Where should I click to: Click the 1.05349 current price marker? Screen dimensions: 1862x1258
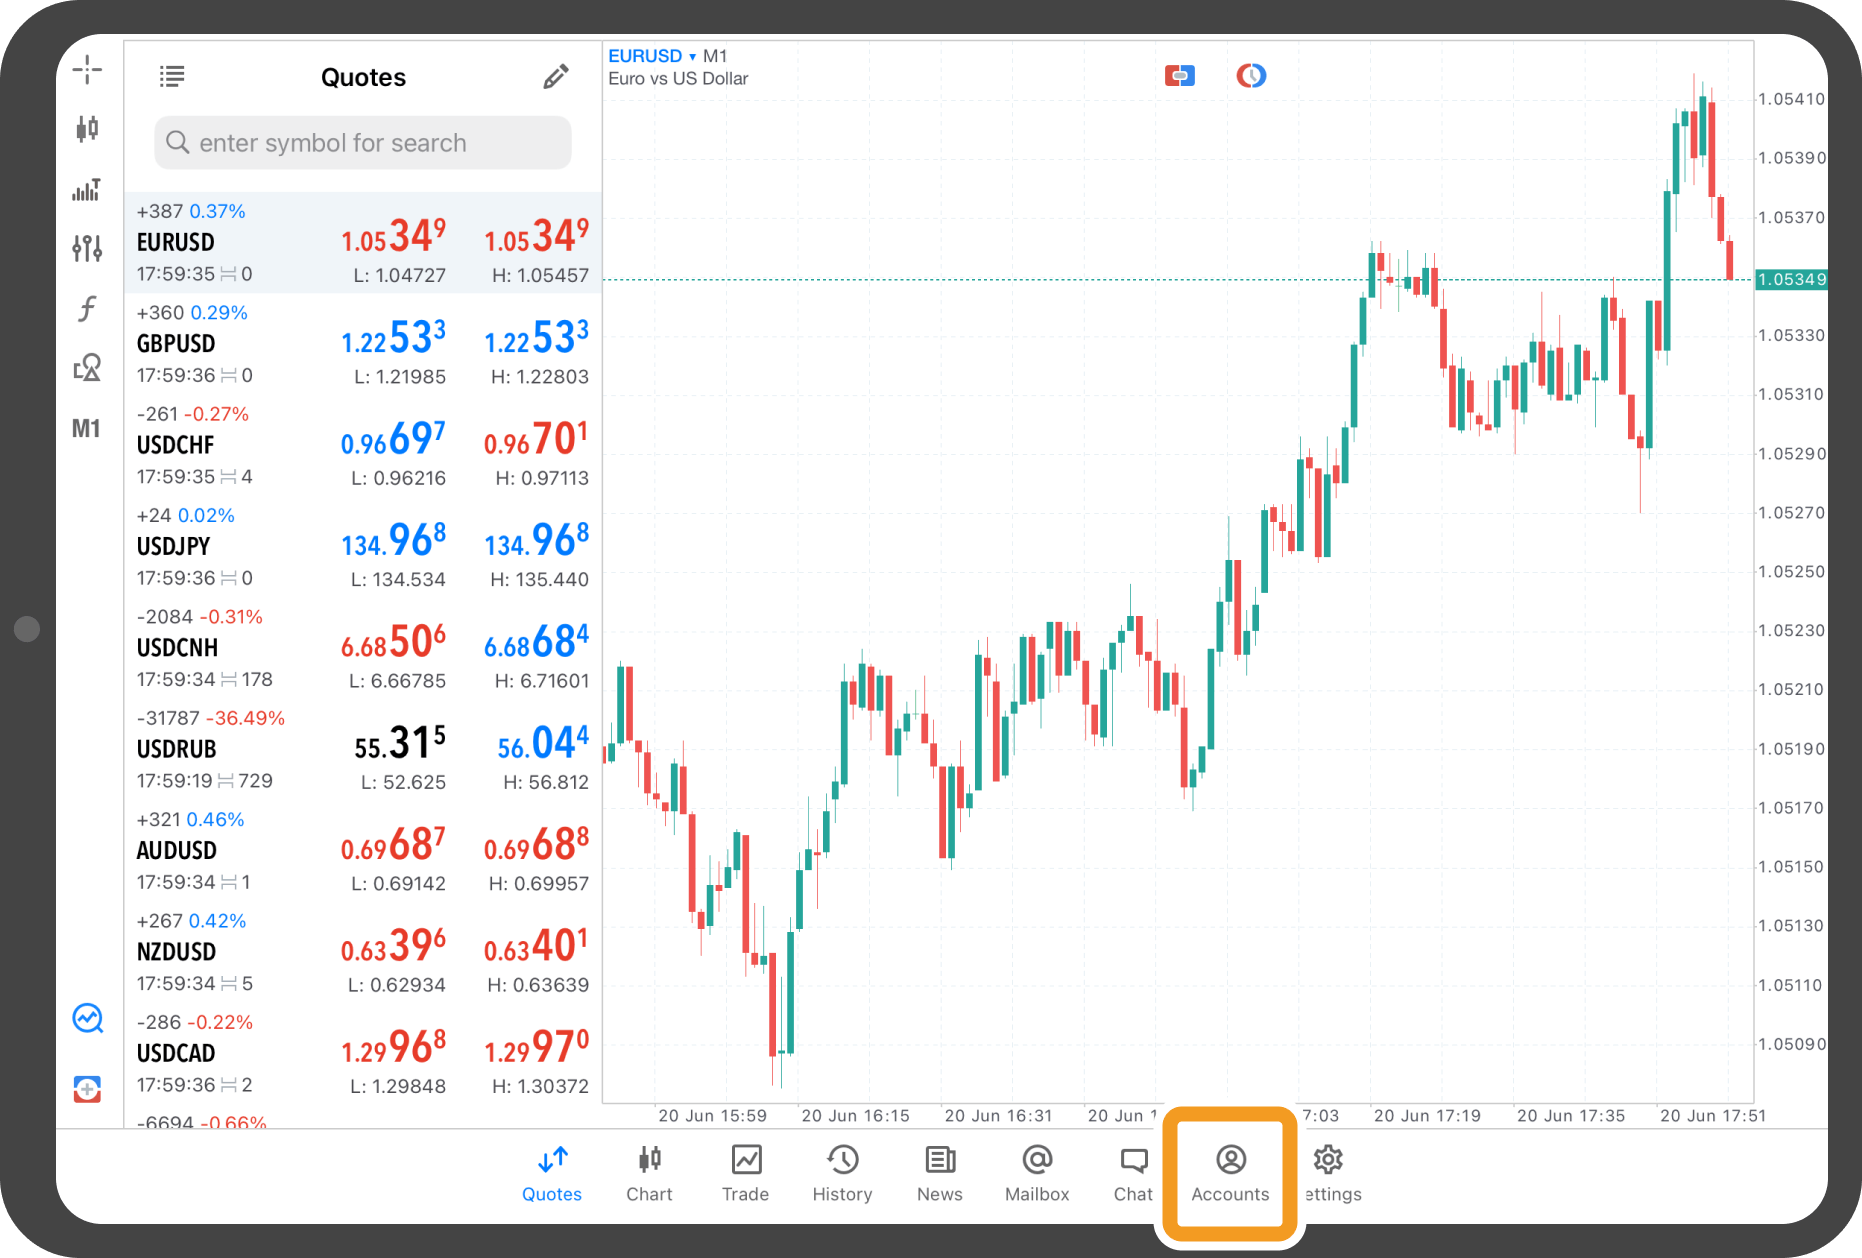coord(1791,280)
